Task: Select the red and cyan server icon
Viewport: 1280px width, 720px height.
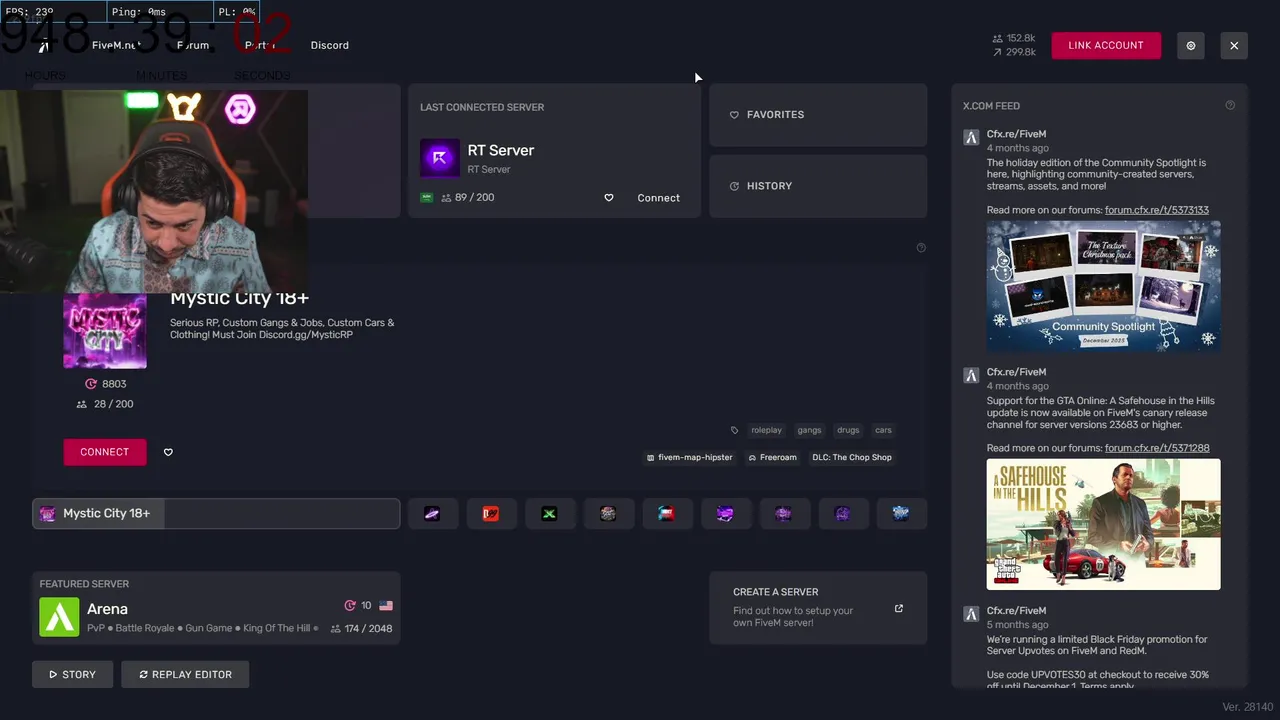Action: 666,514
